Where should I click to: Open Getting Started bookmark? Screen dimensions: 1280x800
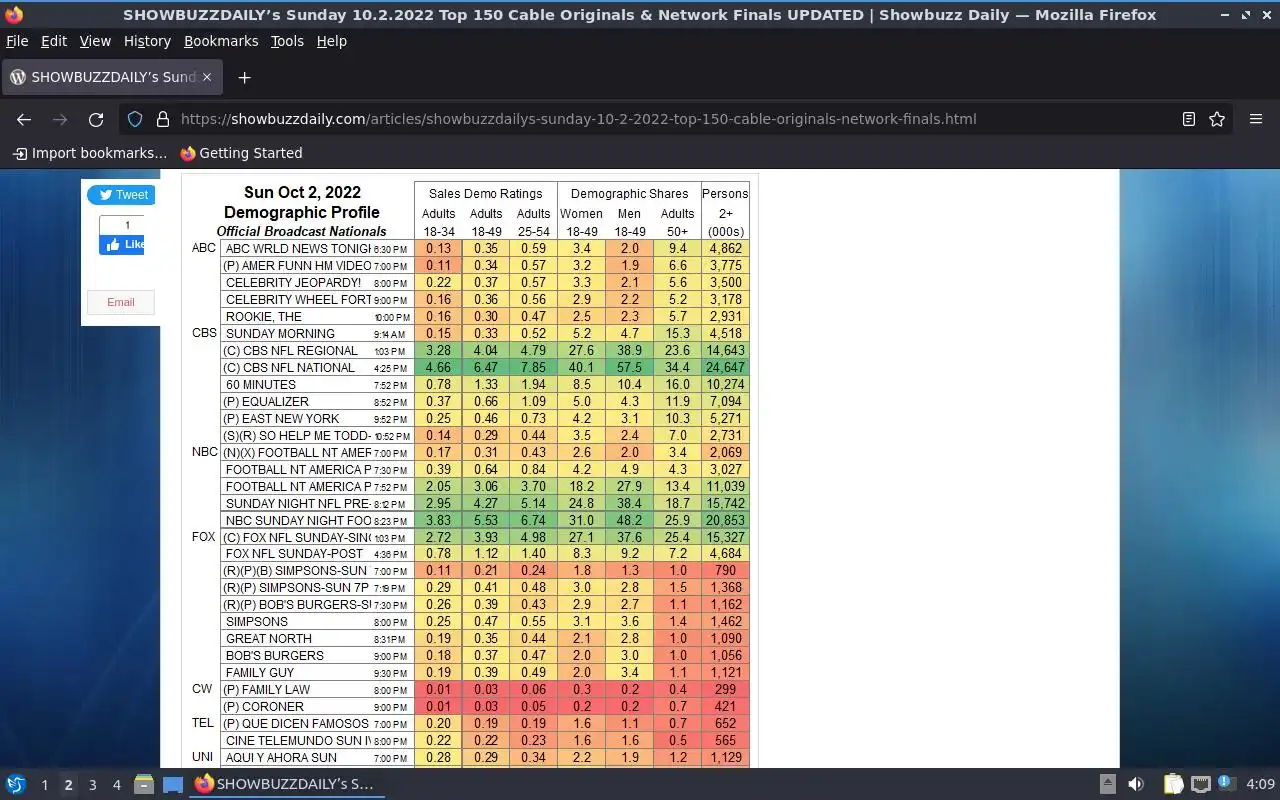pyautogui.click(x=241, y=153)
